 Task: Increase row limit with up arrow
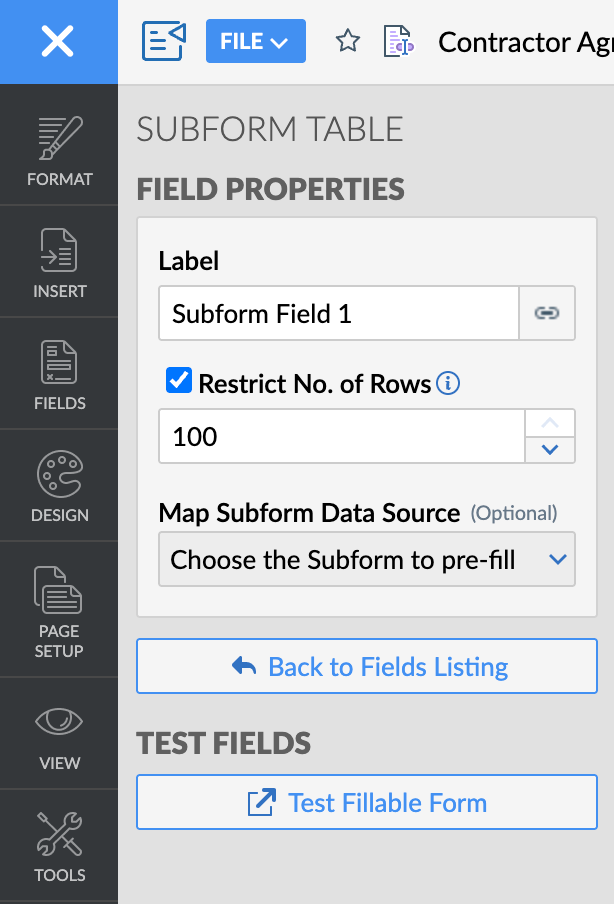(549, 423)
